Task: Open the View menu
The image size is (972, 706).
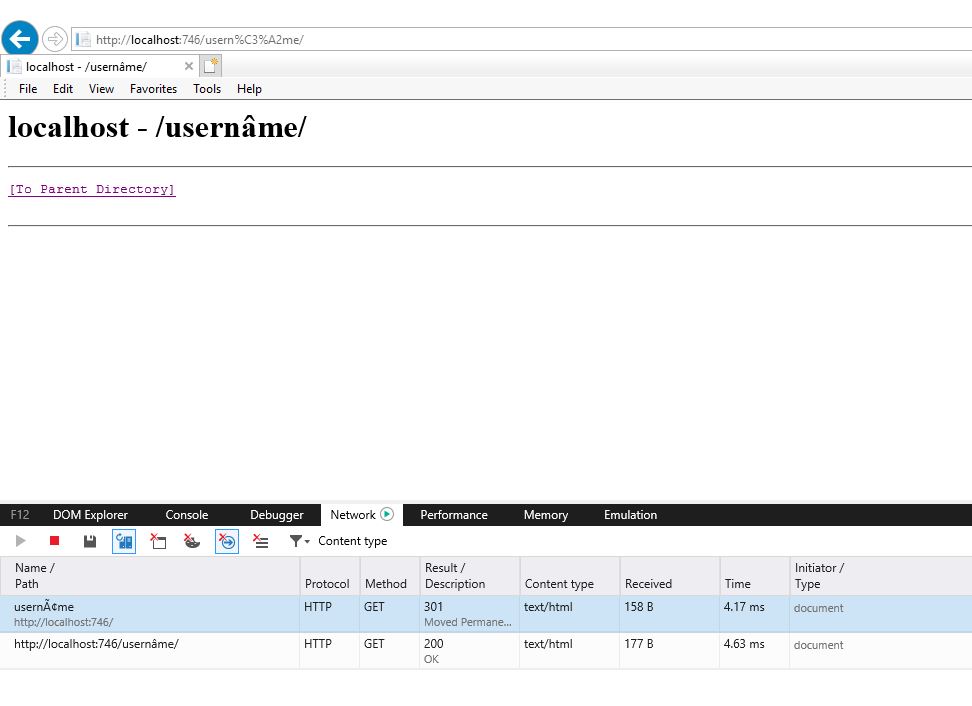Action: click(x=101, y=89)
